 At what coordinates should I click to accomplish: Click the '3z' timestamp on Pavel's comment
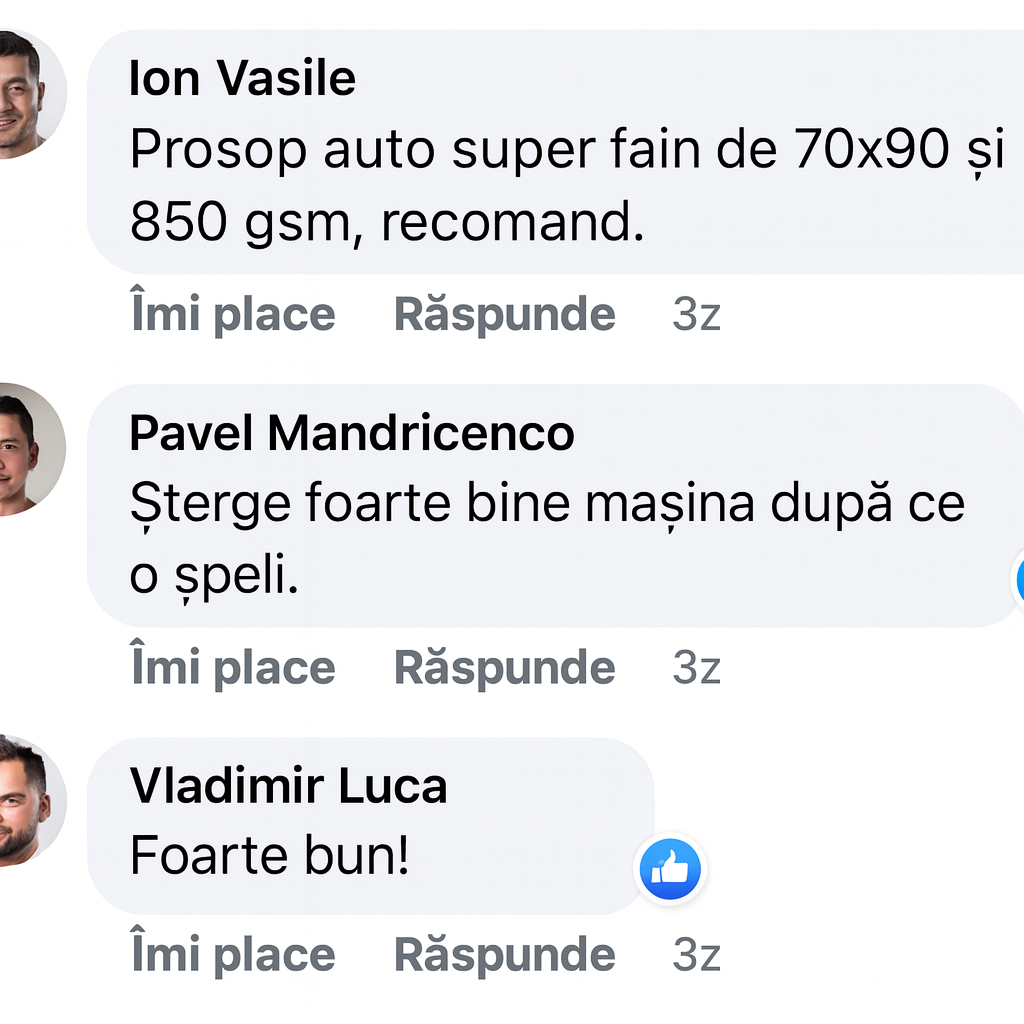coord(697,667)
